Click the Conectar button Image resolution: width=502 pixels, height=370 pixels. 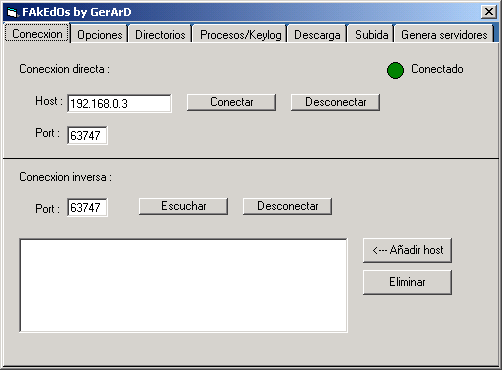pos(231,102)
